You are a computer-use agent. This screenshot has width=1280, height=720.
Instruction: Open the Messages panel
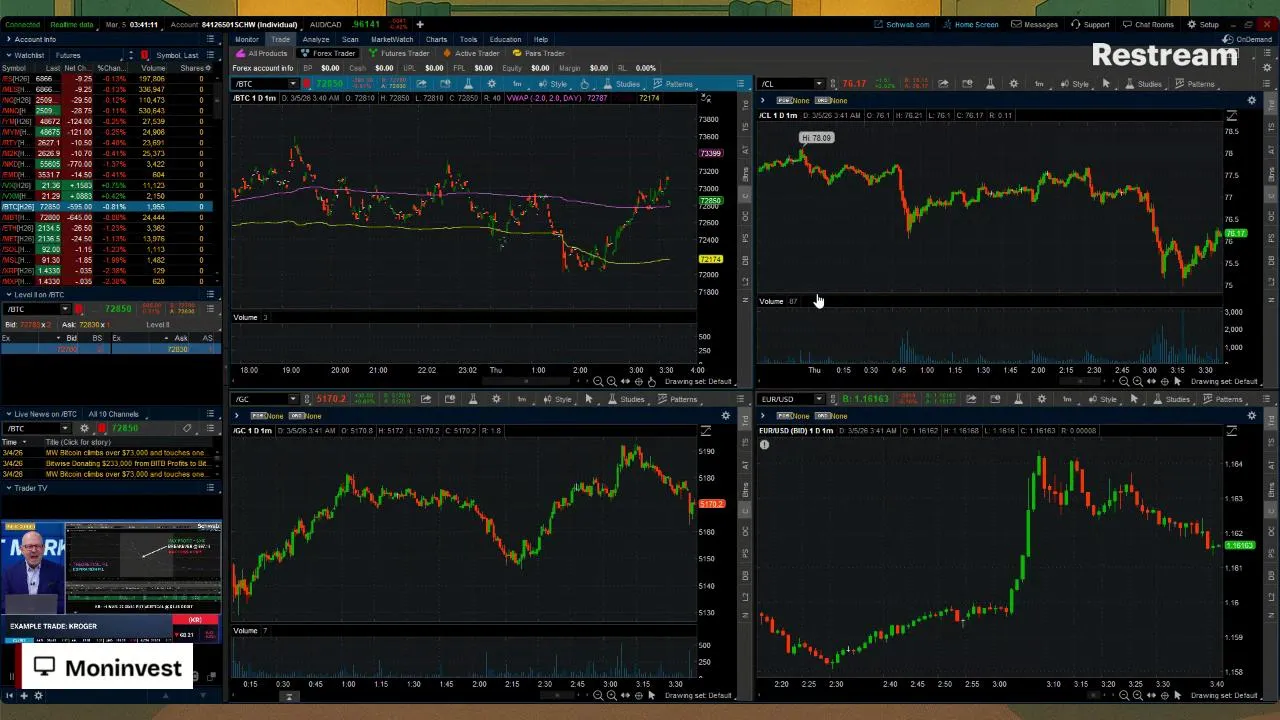[x=1035, y=24]
